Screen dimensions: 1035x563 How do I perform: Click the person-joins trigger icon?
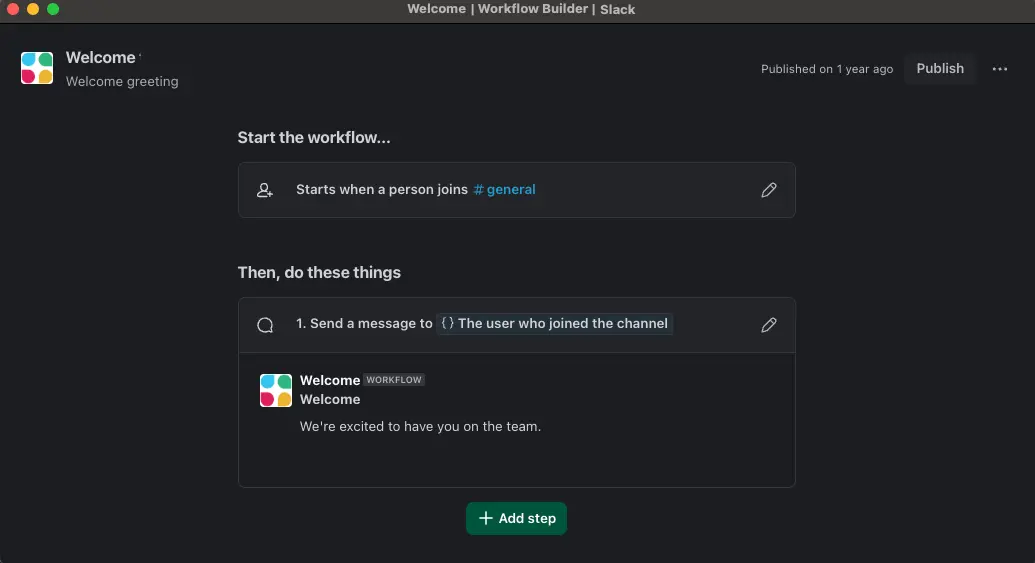tap(265, 190)
